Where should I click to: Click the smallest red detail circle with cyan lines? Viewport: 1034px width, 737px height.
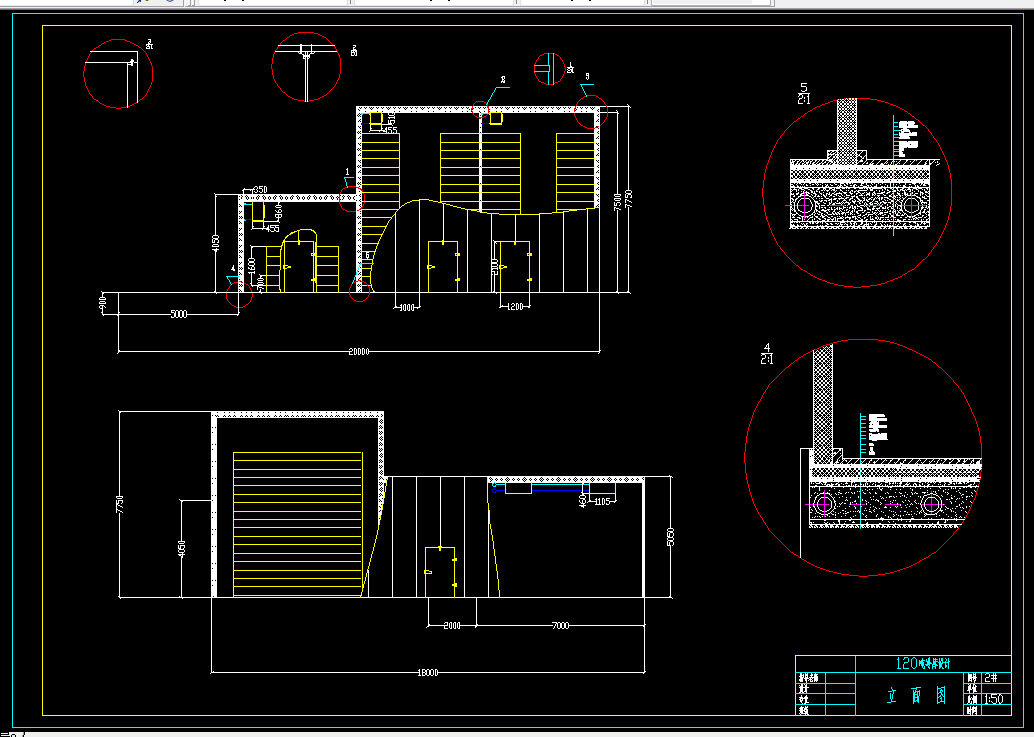point(549,69)
